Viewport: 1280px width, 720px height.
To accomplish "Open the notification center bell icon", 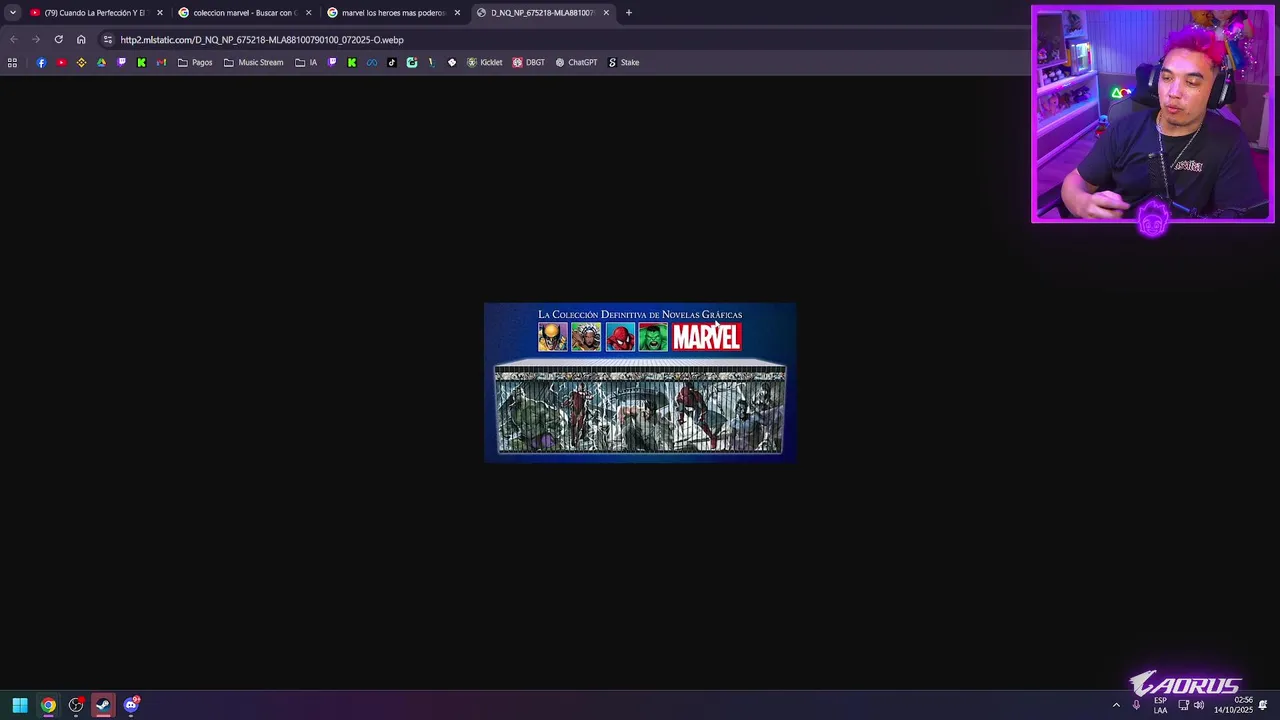I will point(1263,705).
